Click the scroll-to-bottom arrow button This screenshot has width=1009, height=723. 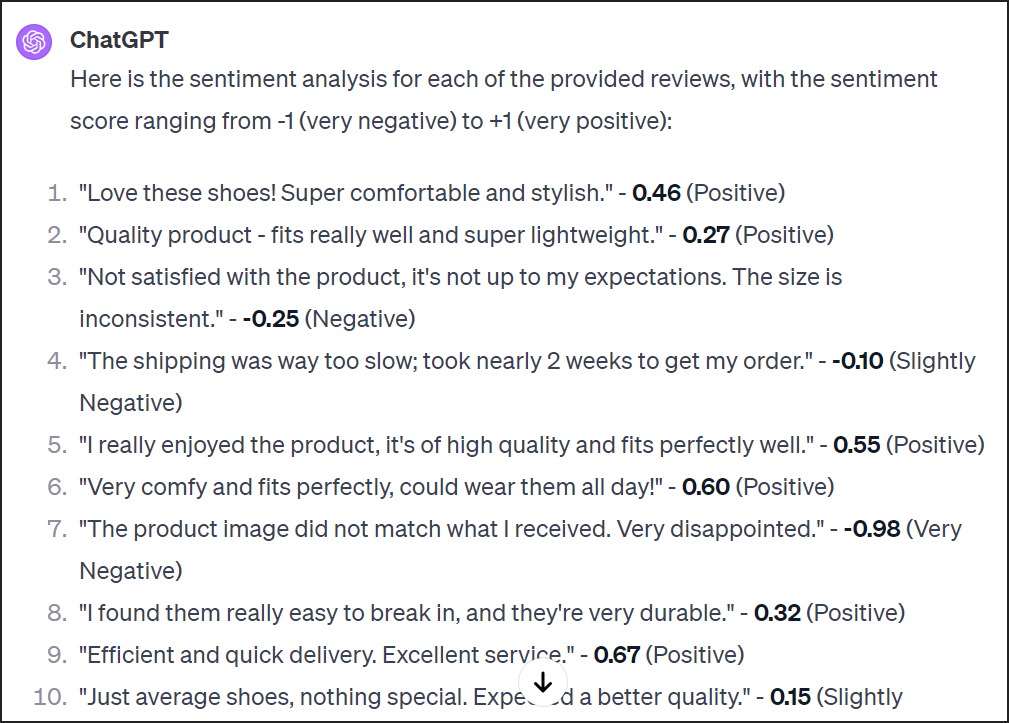(x=543, y=682)
